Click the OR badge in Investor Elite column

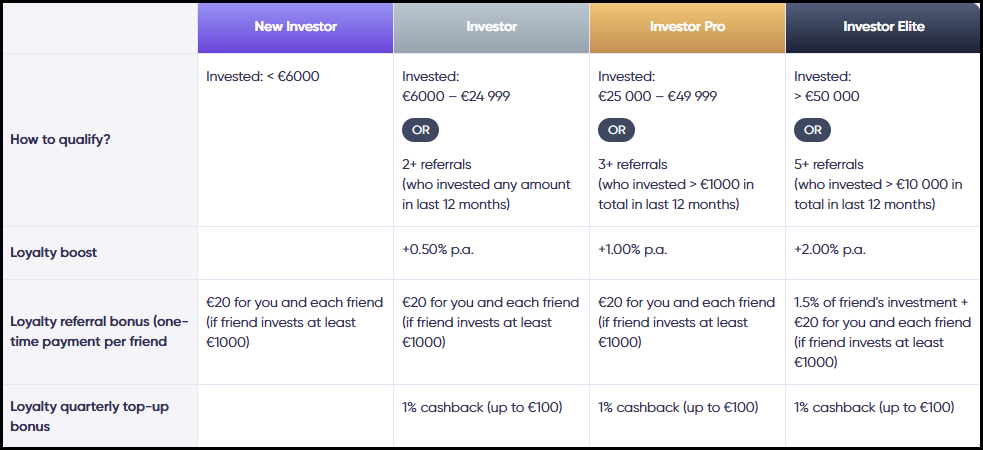812,130
